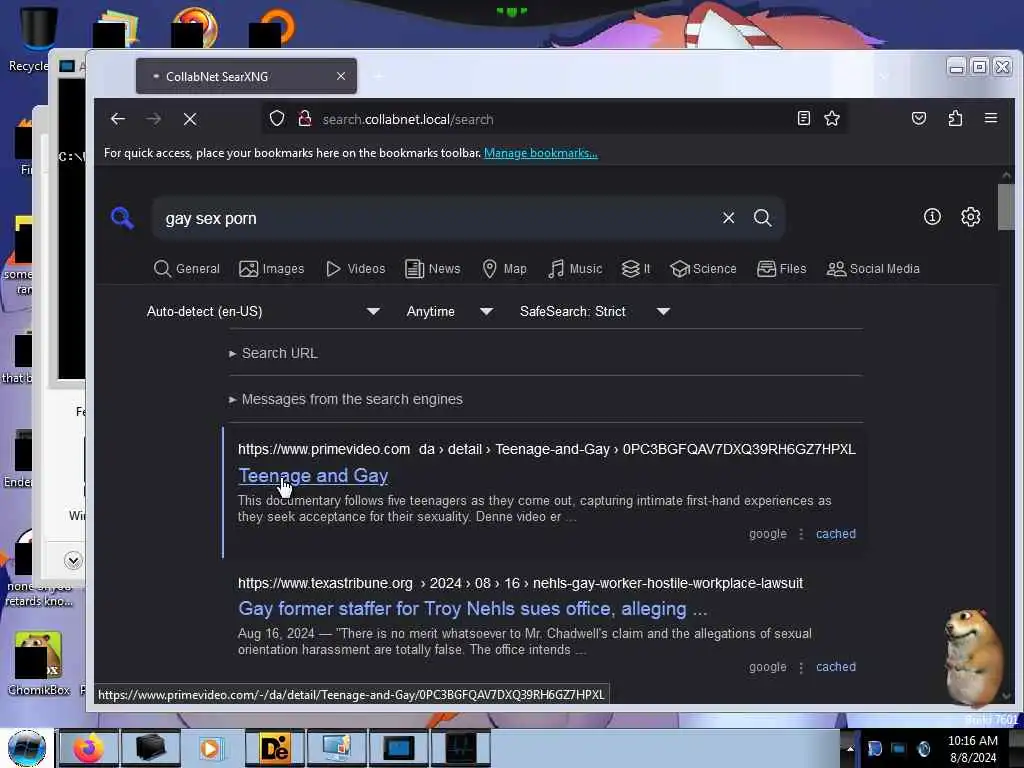Open the ChomikBox desktop icon

point(39,663)
